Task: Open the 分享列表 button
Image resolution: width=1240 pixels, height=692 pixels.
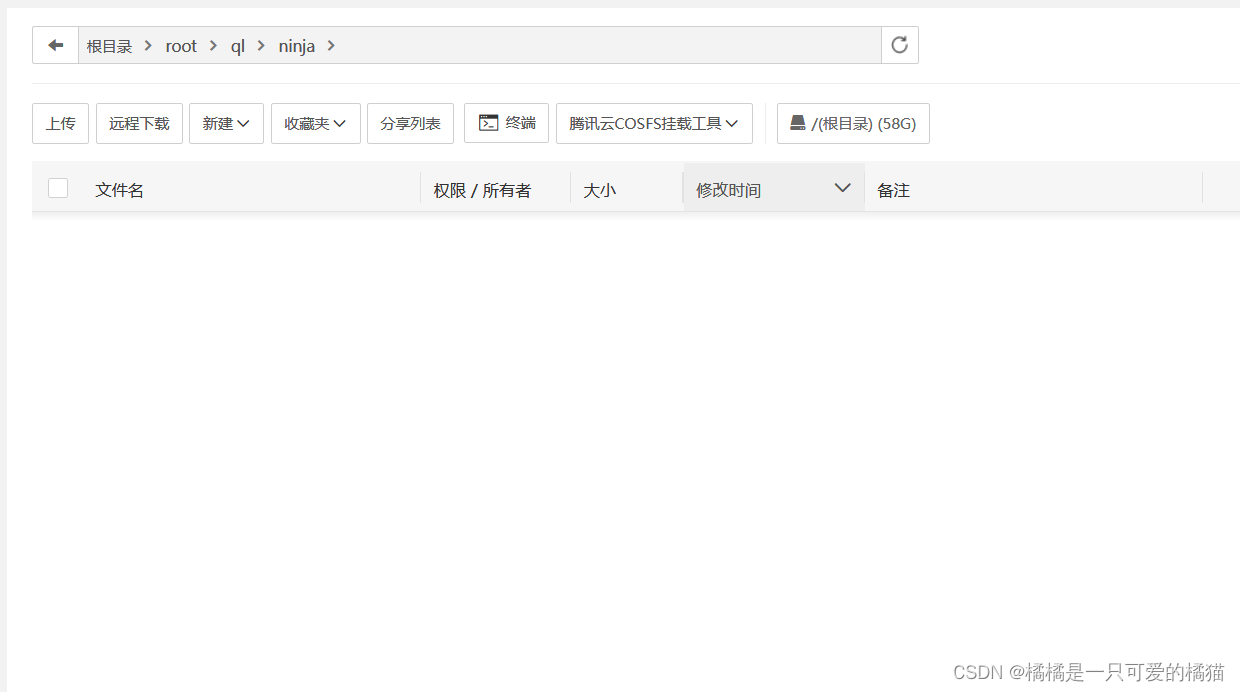Action: (x=410, y=123)
